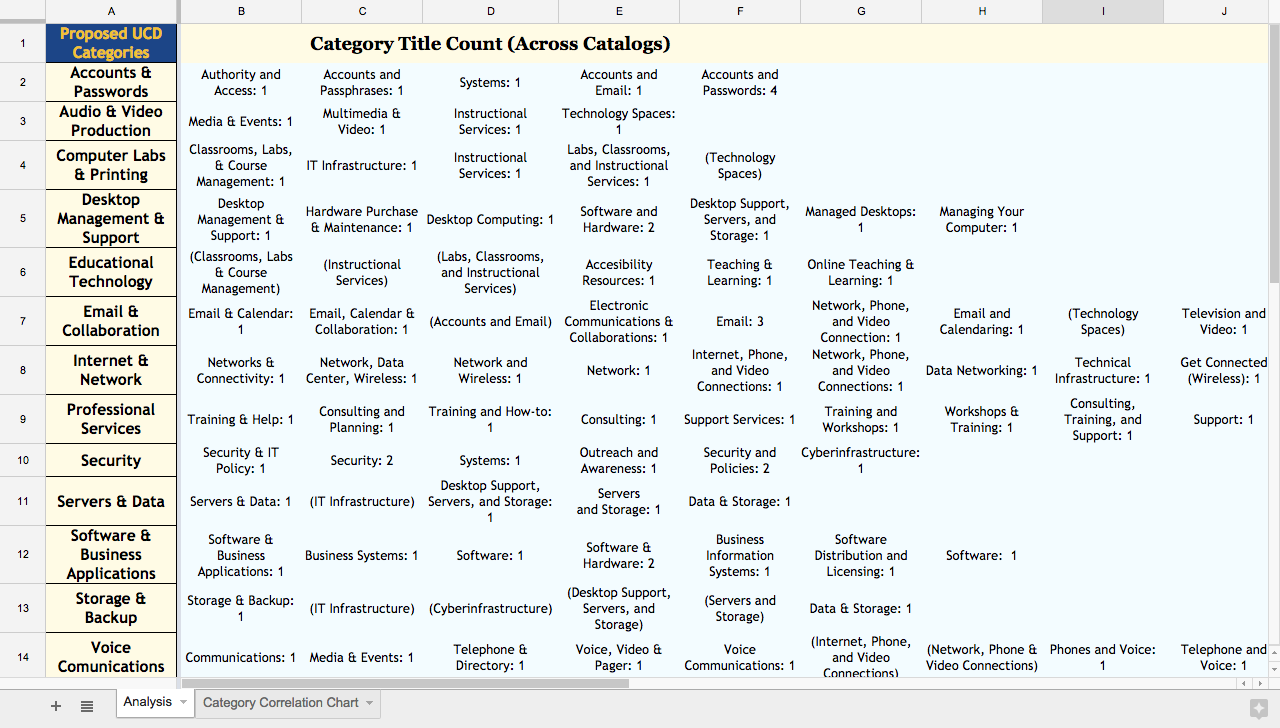Open the all sheets list icon
Image resolution: width=1280 pixels, height=728 pixels.
tap(87, 706)
